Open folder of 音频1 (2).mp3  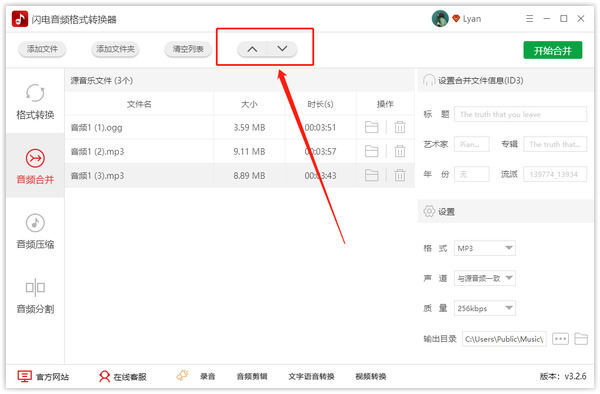[x=372, y=151]
